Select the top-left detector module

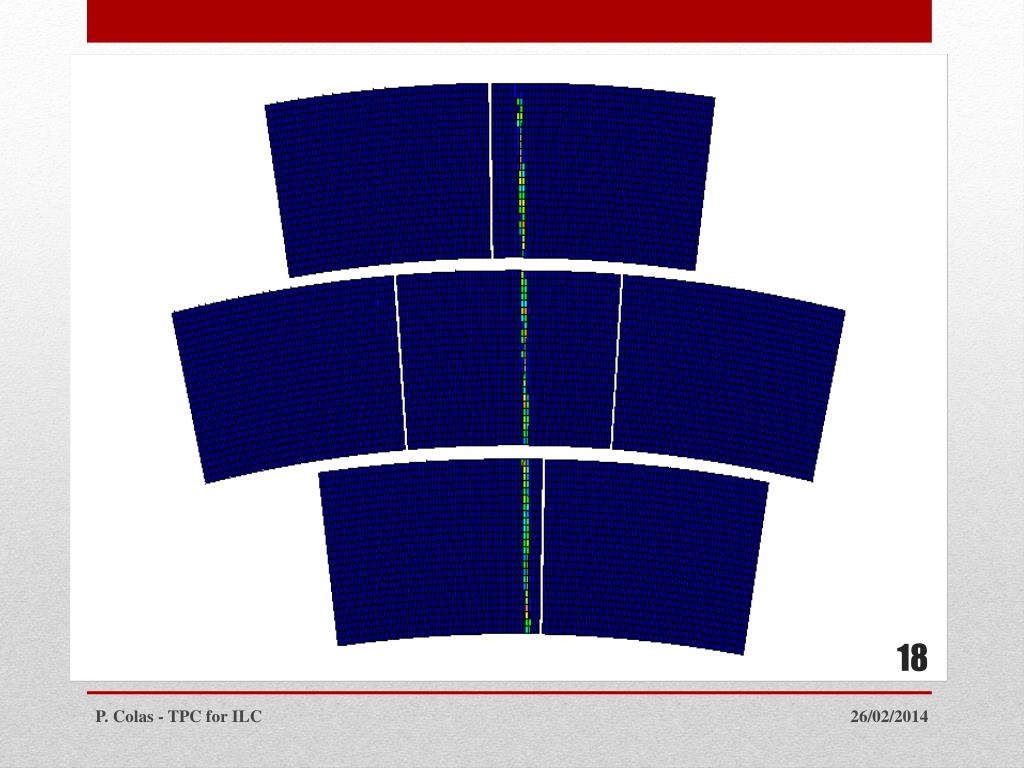tap(379, 180)
